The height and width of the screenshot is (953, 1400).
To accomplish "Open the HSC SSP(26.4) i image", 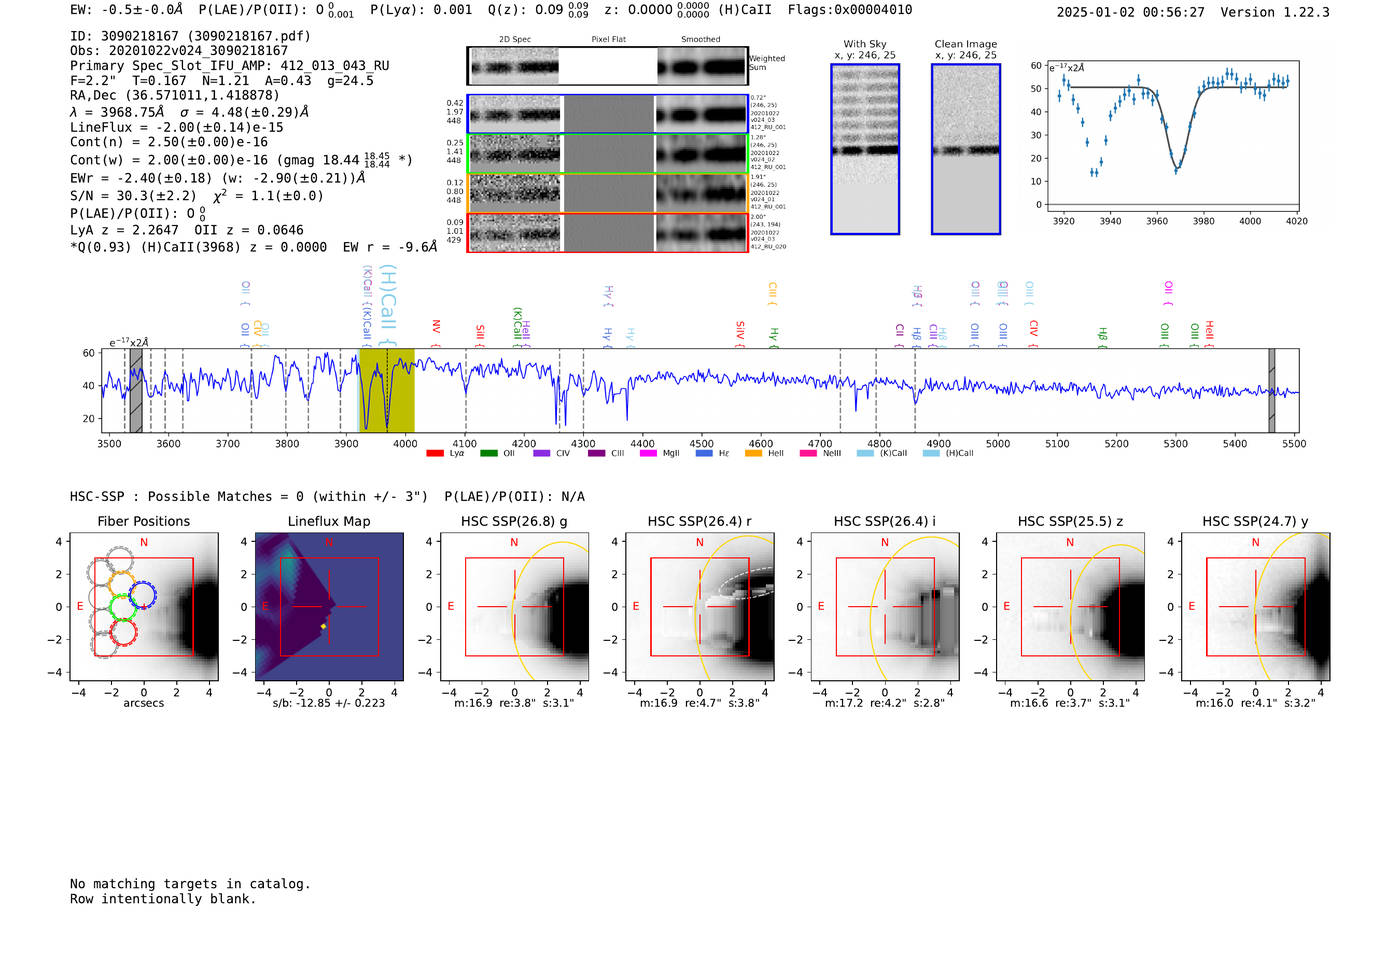I will click(x=885, y=607).
